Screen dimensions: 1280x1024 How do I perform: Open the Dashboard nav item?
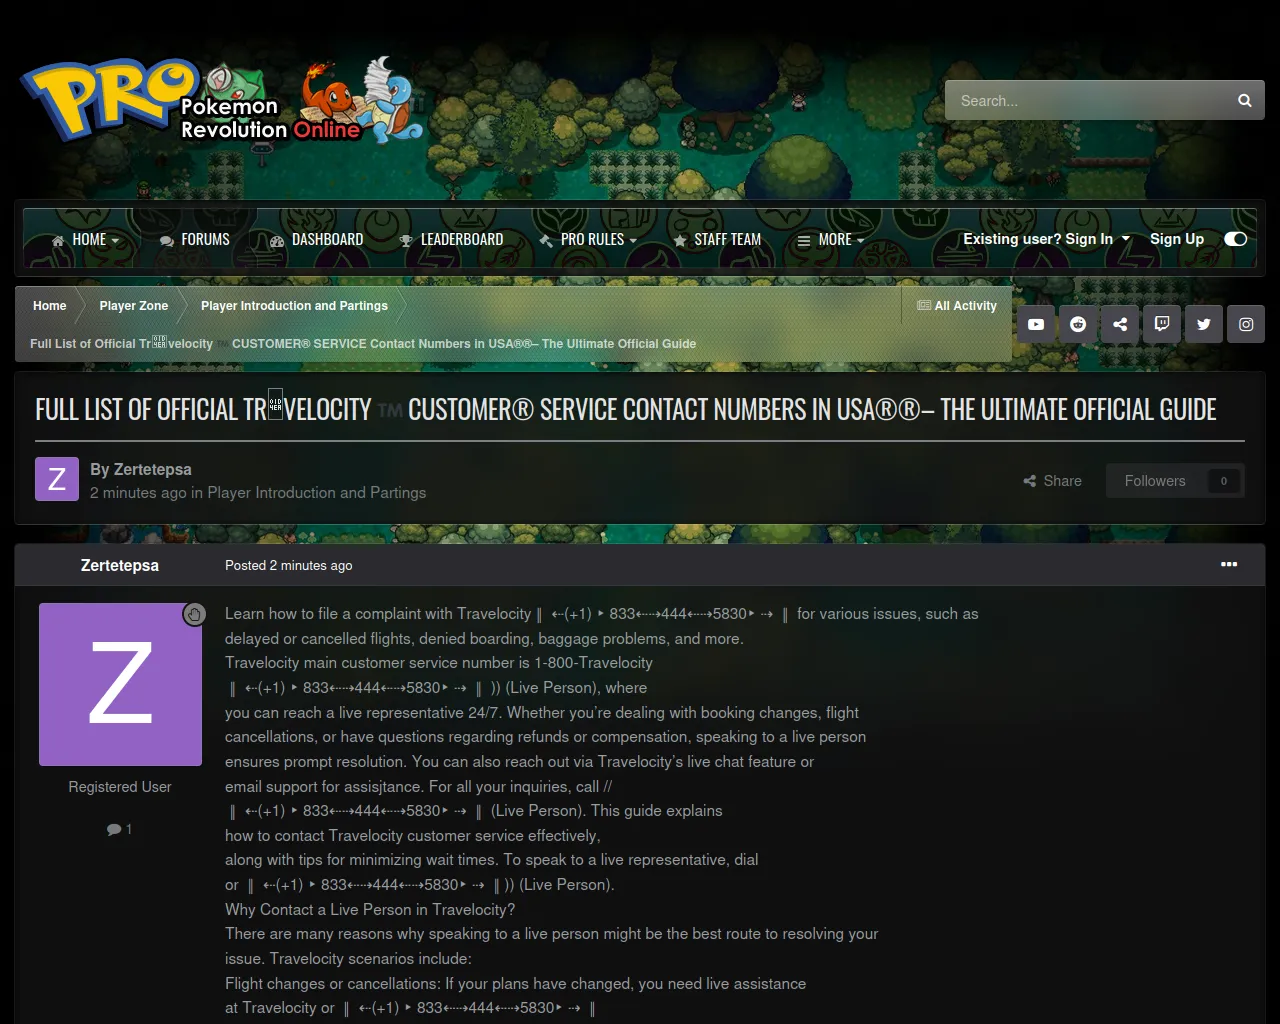pos(317,240)
